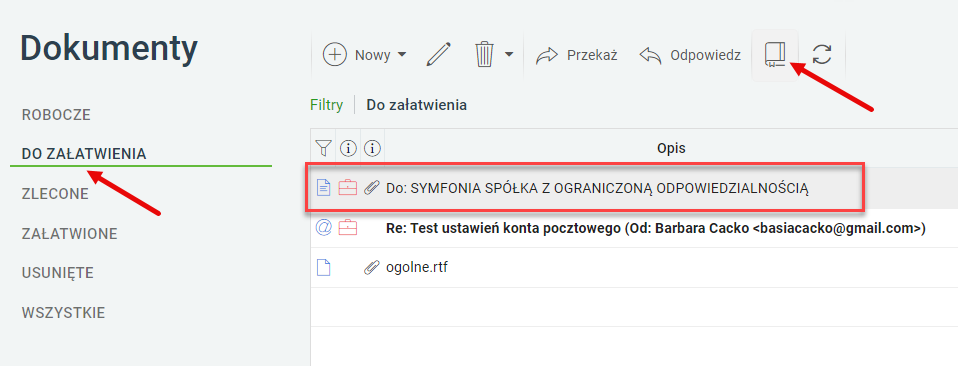
Task: Open the Filtry link
Action: [326, 105]
